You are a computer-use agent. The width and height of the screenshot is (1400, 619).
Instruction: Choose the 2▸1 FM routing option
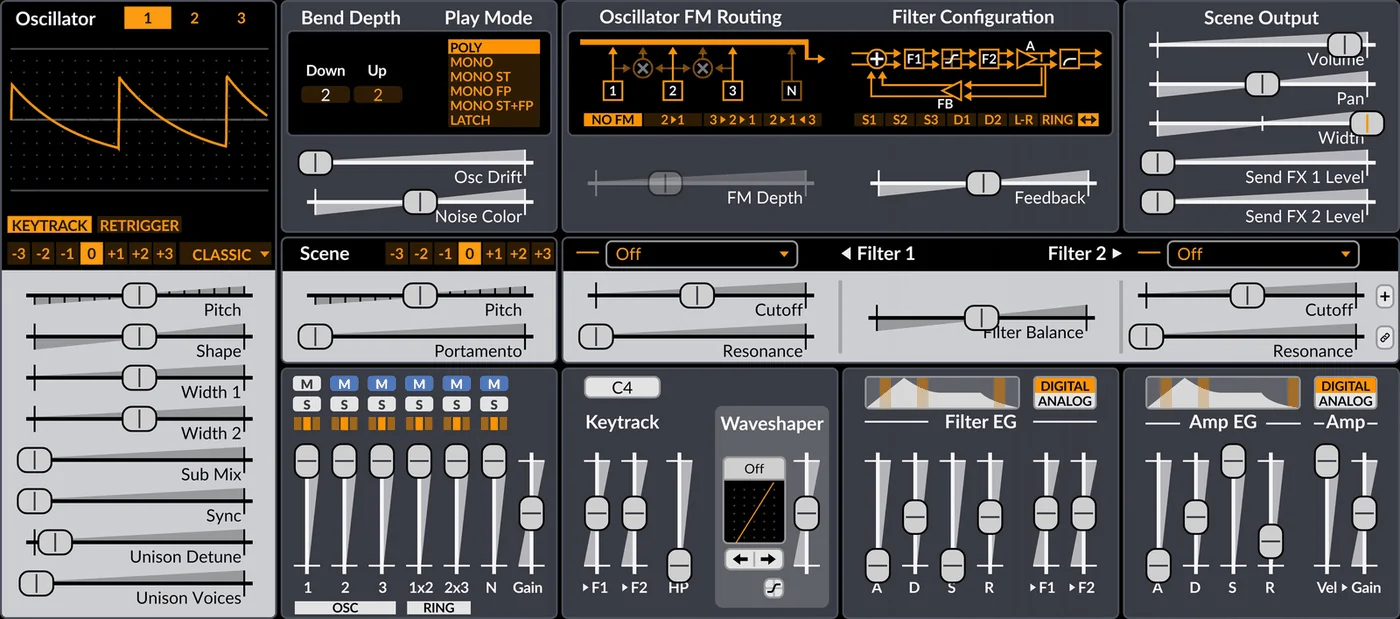click(x=671, y=120)
